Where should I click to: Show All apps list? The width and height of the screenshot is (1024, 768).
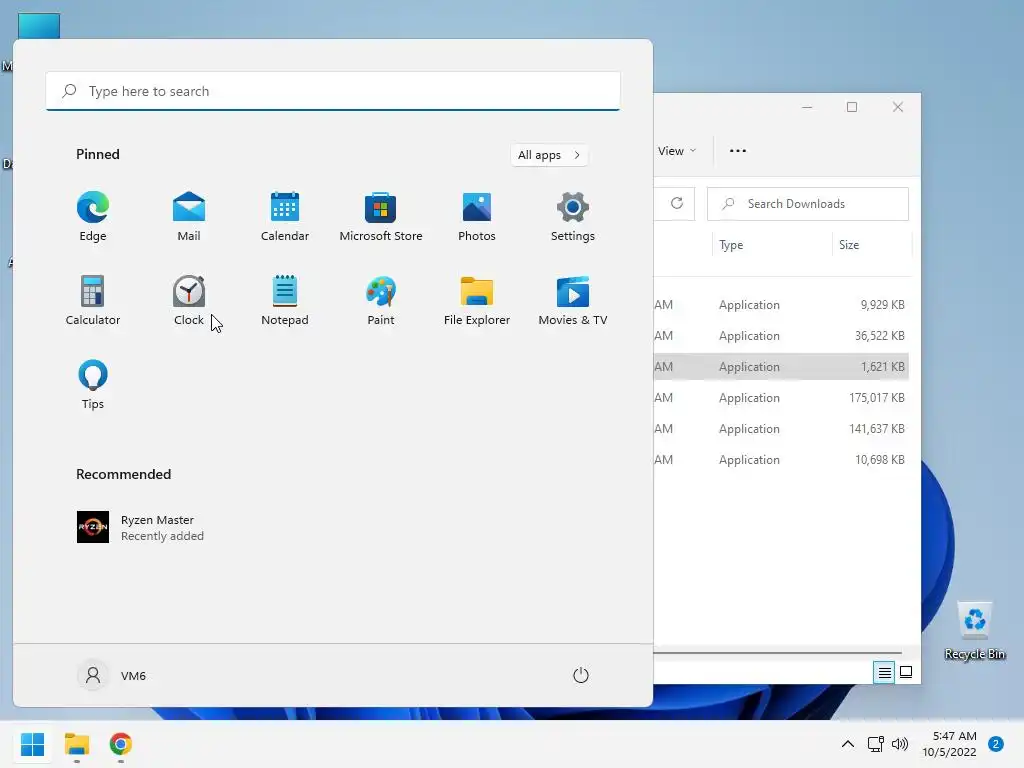click(549, 155)
